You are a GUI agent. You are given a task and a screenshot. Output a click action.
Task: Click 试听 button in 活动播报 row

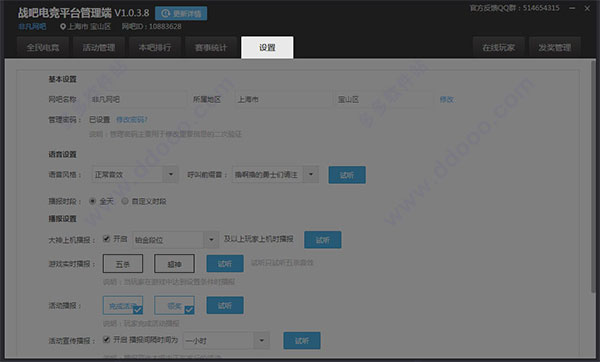(225, 305)
